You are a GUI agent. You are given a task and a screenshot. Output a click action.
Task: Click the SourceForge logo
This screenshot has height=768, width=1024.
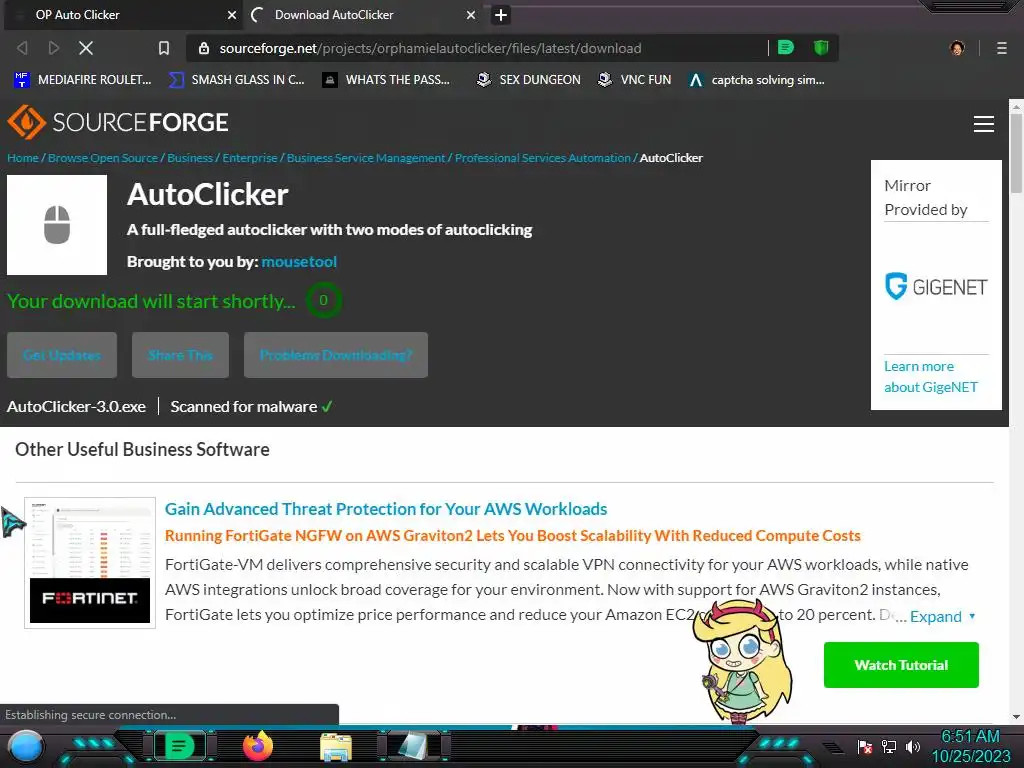(x=118, y=122)
